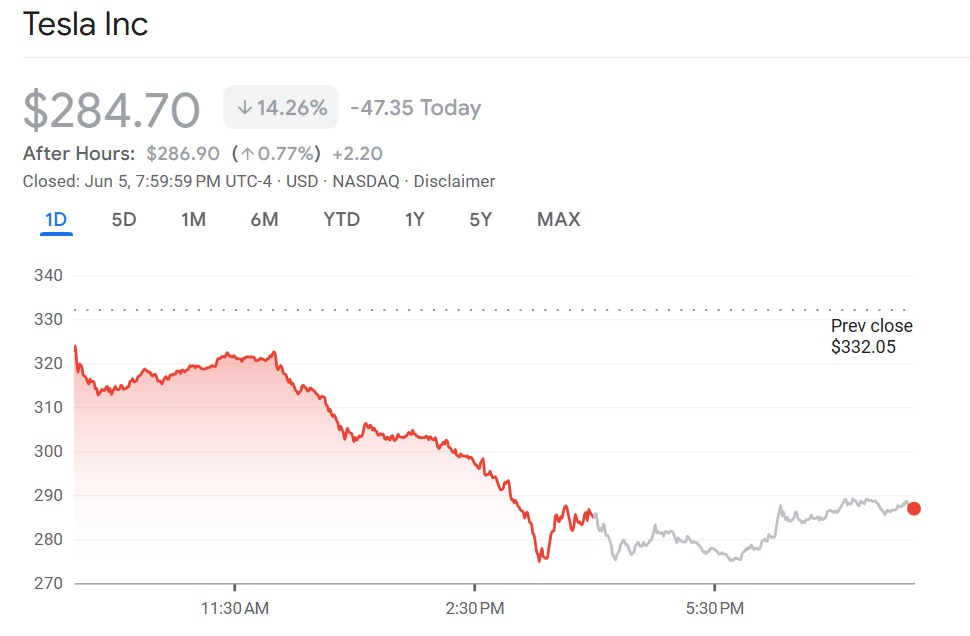This screenshot has width=970, height=636.
Task: Click the up arrow beside 0.77% after hours
Action: click(x=244, y=154)
